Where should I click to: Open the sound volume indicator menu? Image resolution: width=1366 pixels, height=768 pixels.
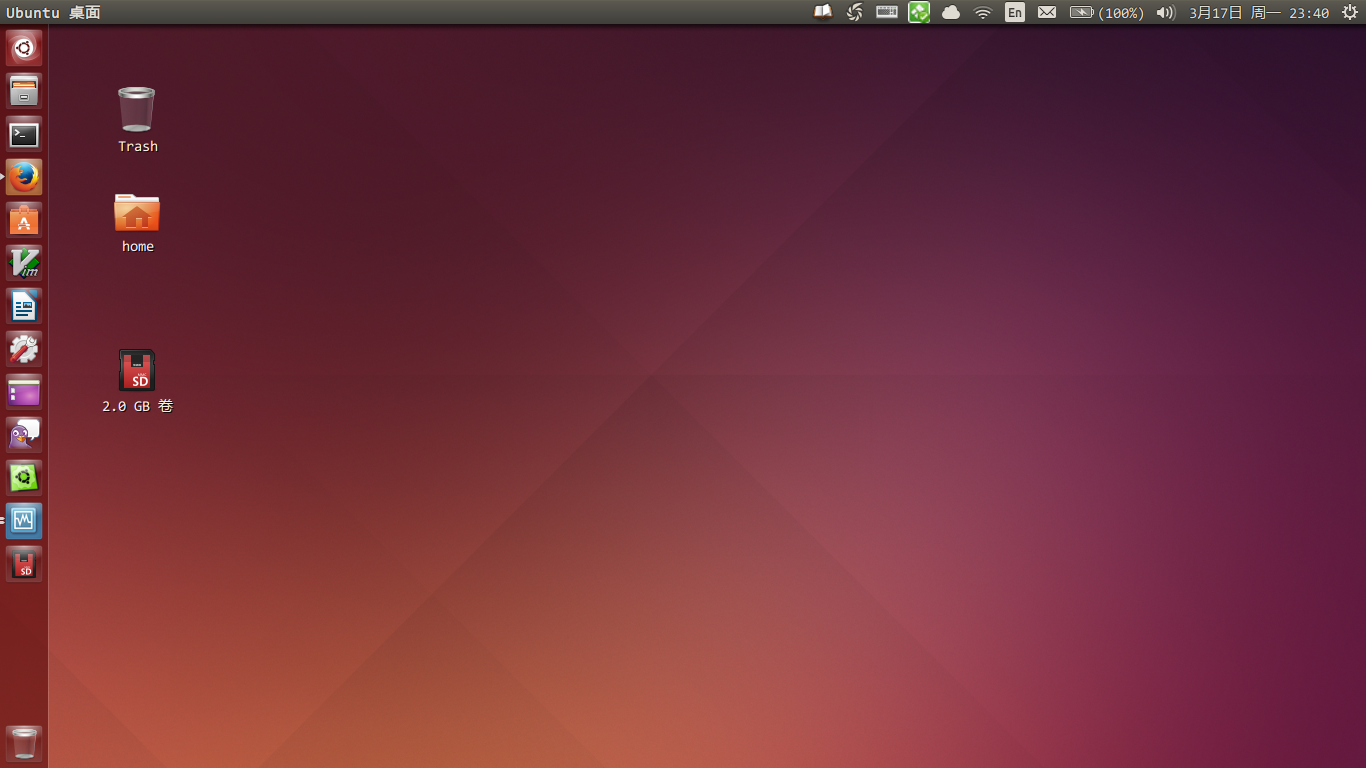pos(1165,12)
